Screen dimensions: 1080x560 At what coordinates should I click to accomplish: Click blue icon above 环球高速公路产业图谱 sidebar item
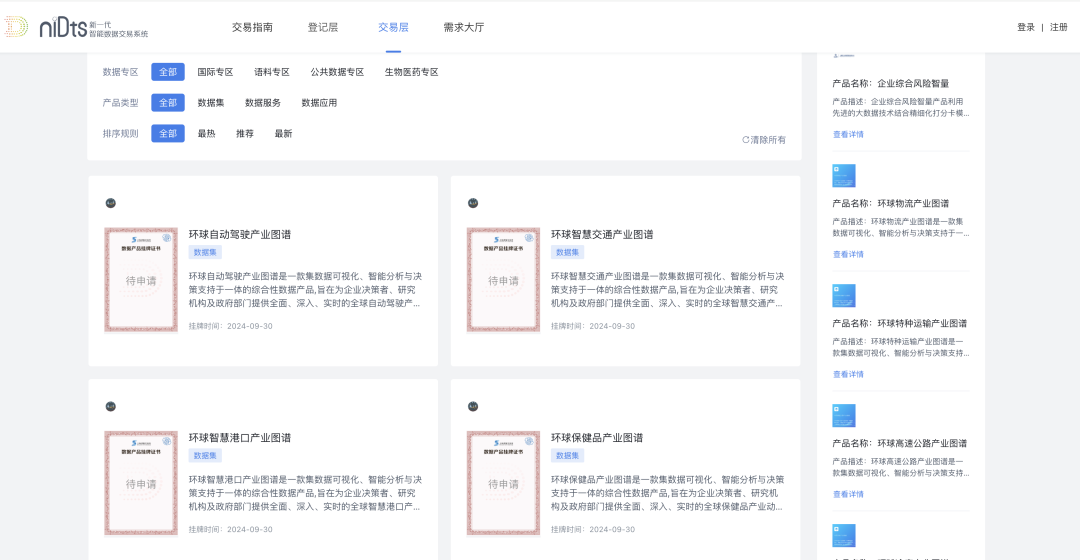pos(844,416)
